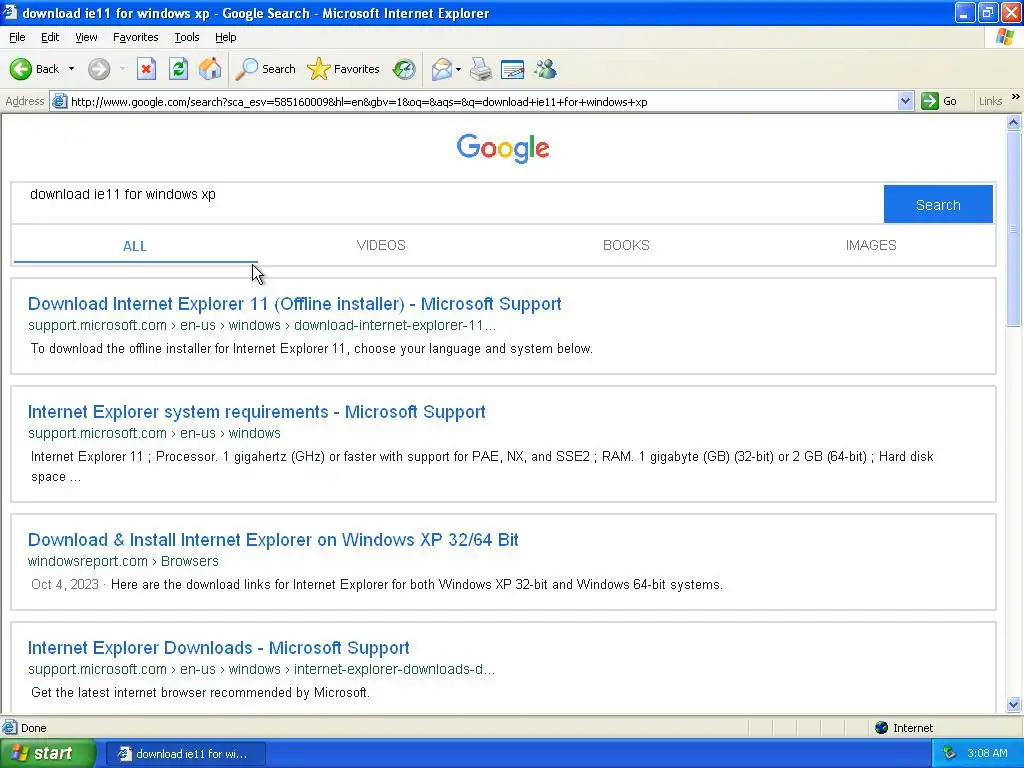
Task: Open Internet Explorer system requirements link
Action: 257,412
